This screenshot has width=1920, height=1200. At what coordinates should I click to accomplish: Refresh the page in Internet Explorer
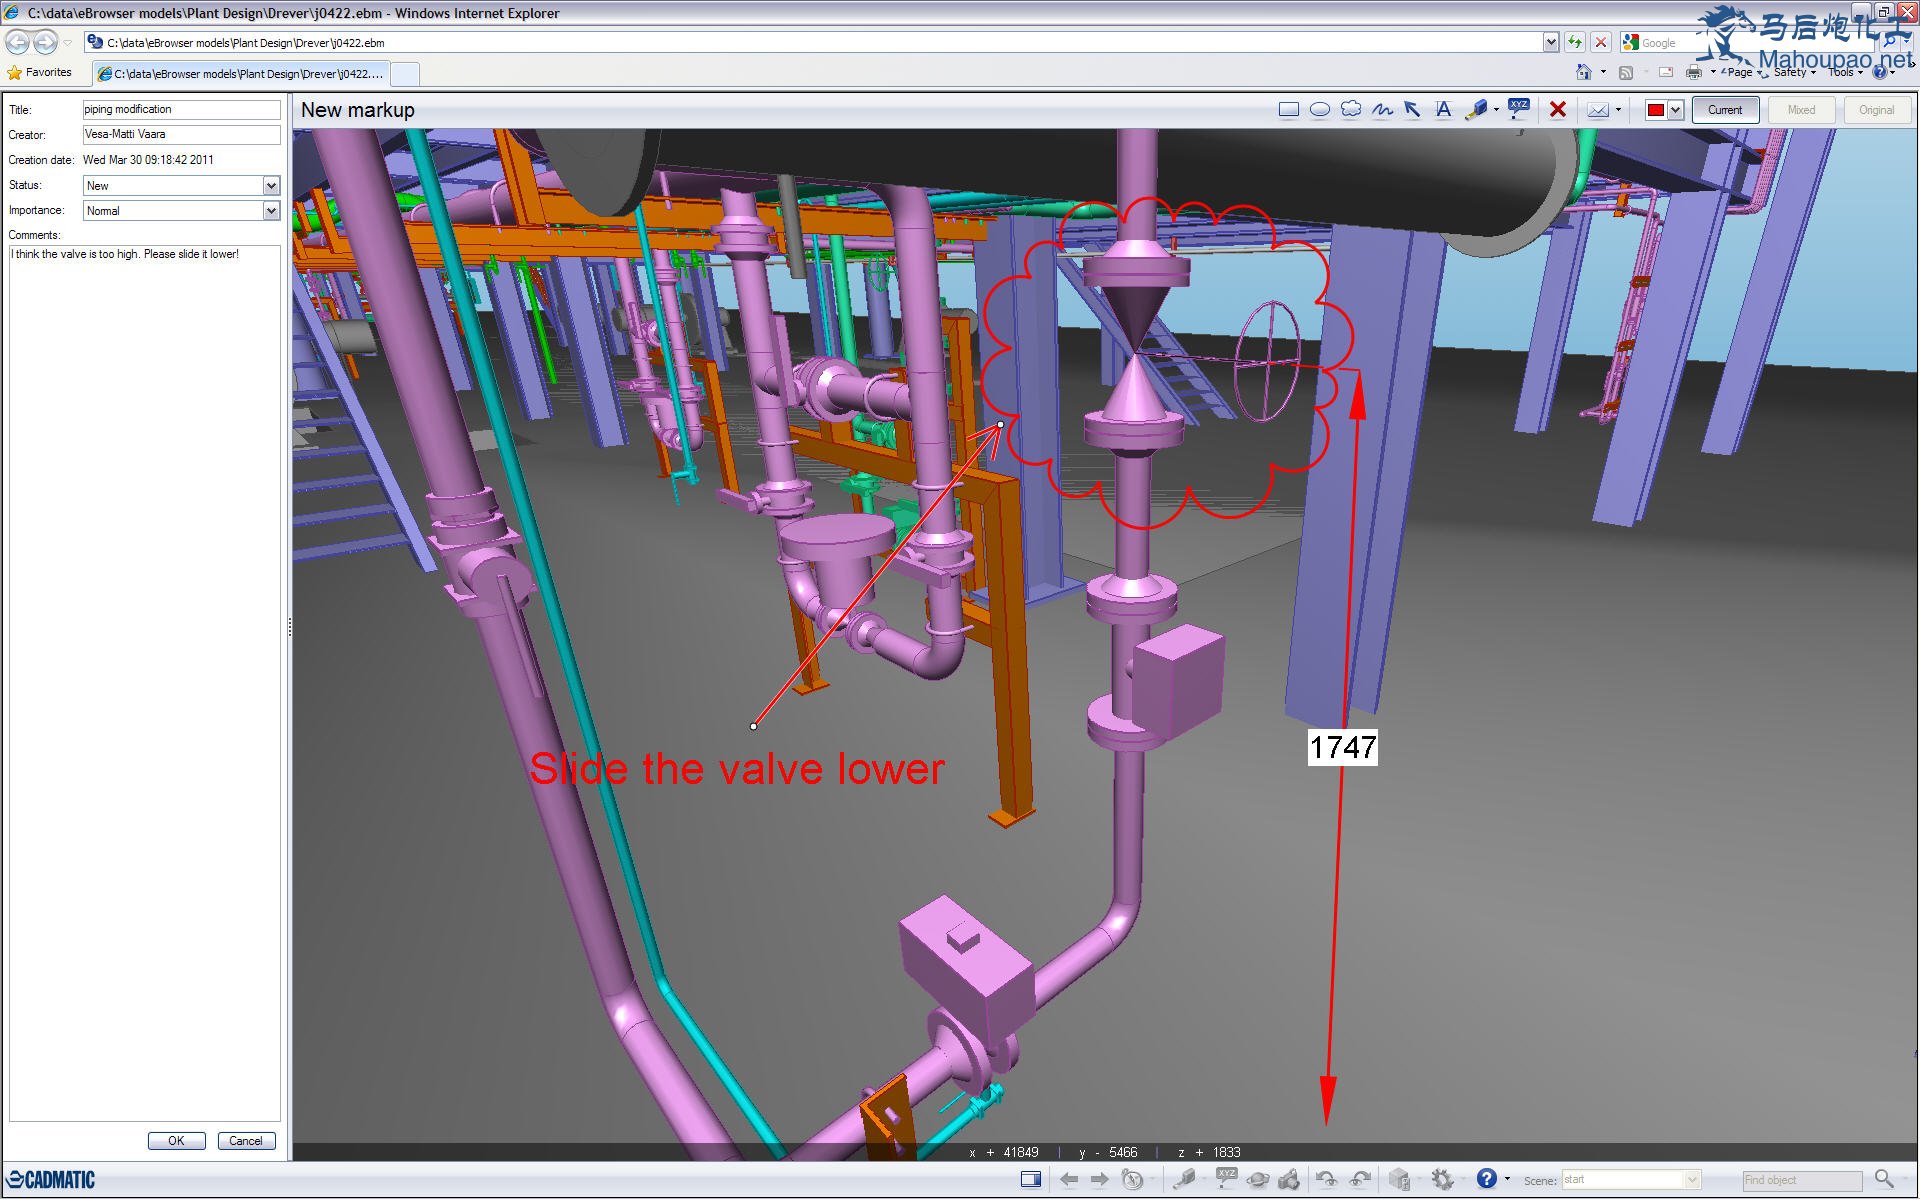click(1575, 42)
